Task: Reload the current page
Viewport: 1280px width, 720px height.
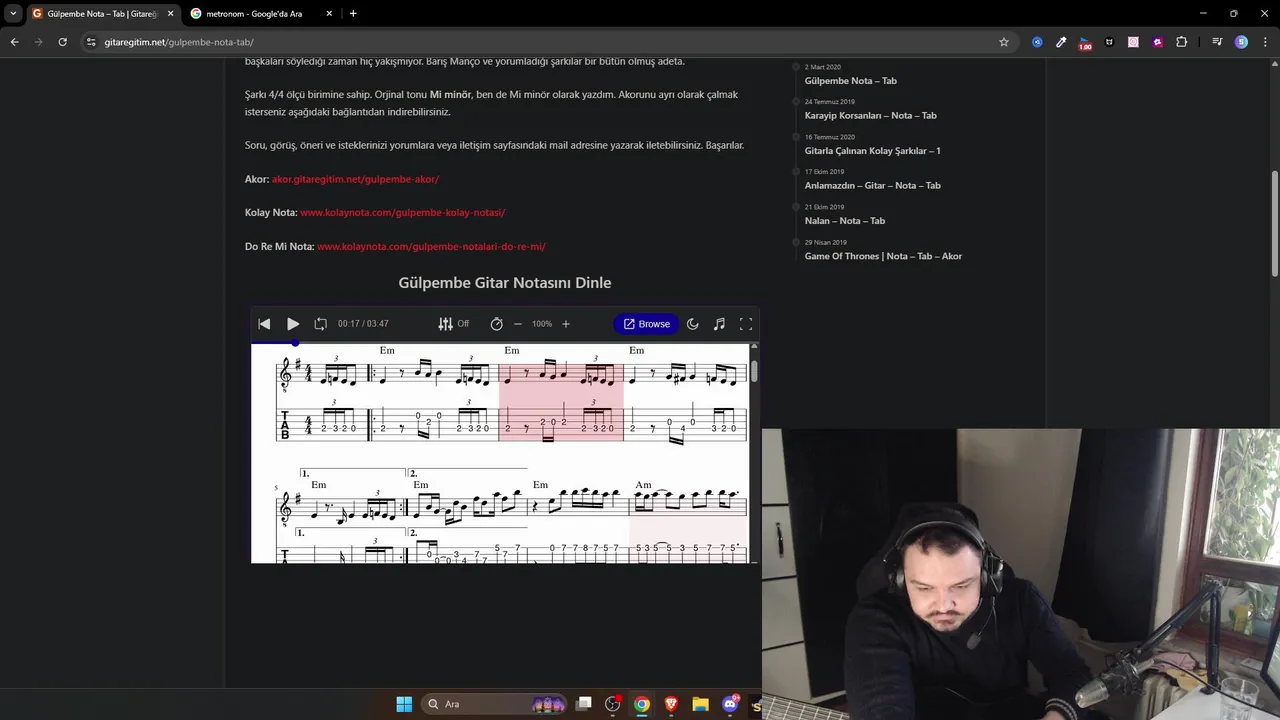Action: click(x=62, y=42)
